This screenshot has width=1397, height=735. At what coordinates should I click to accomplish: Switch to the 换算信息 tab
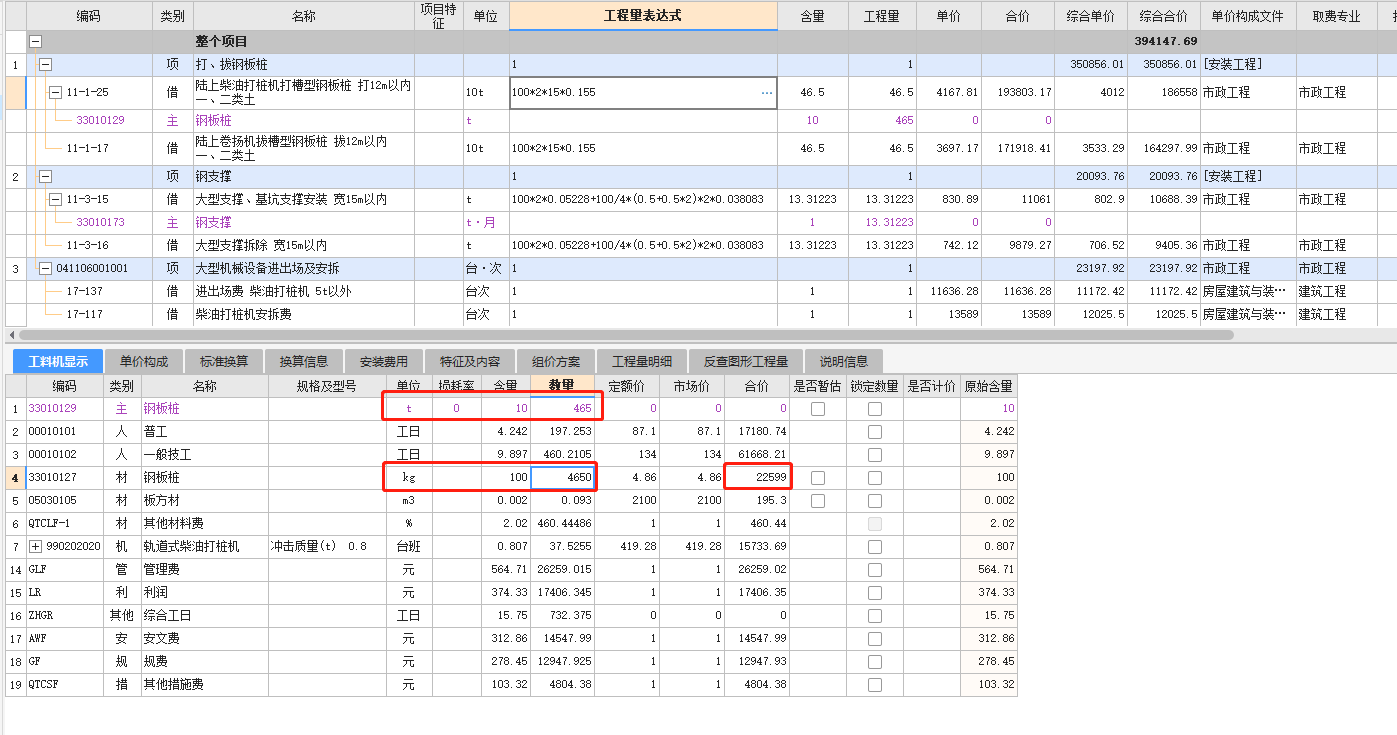click(304, 361)
